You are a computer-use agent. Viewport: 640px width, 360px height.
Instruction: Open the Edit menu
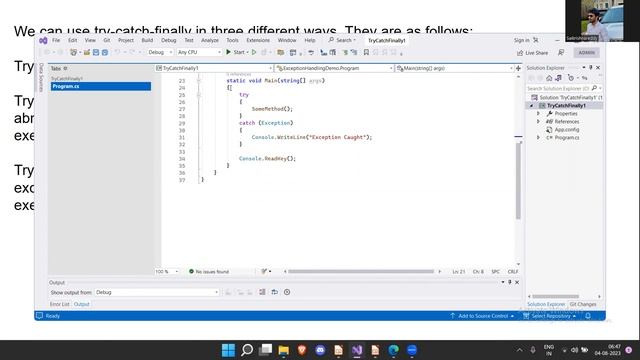coord(73,40)
